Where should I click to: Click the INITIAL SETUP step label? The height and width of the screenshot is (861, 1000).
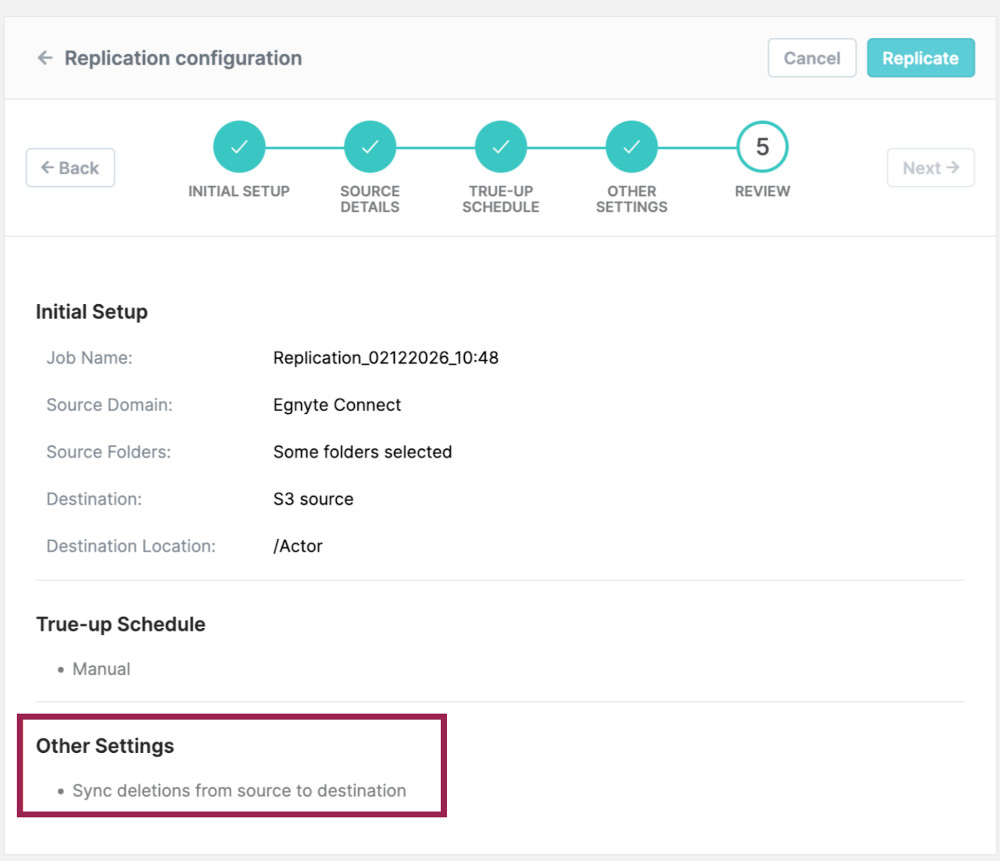click(x=239, y=191)
